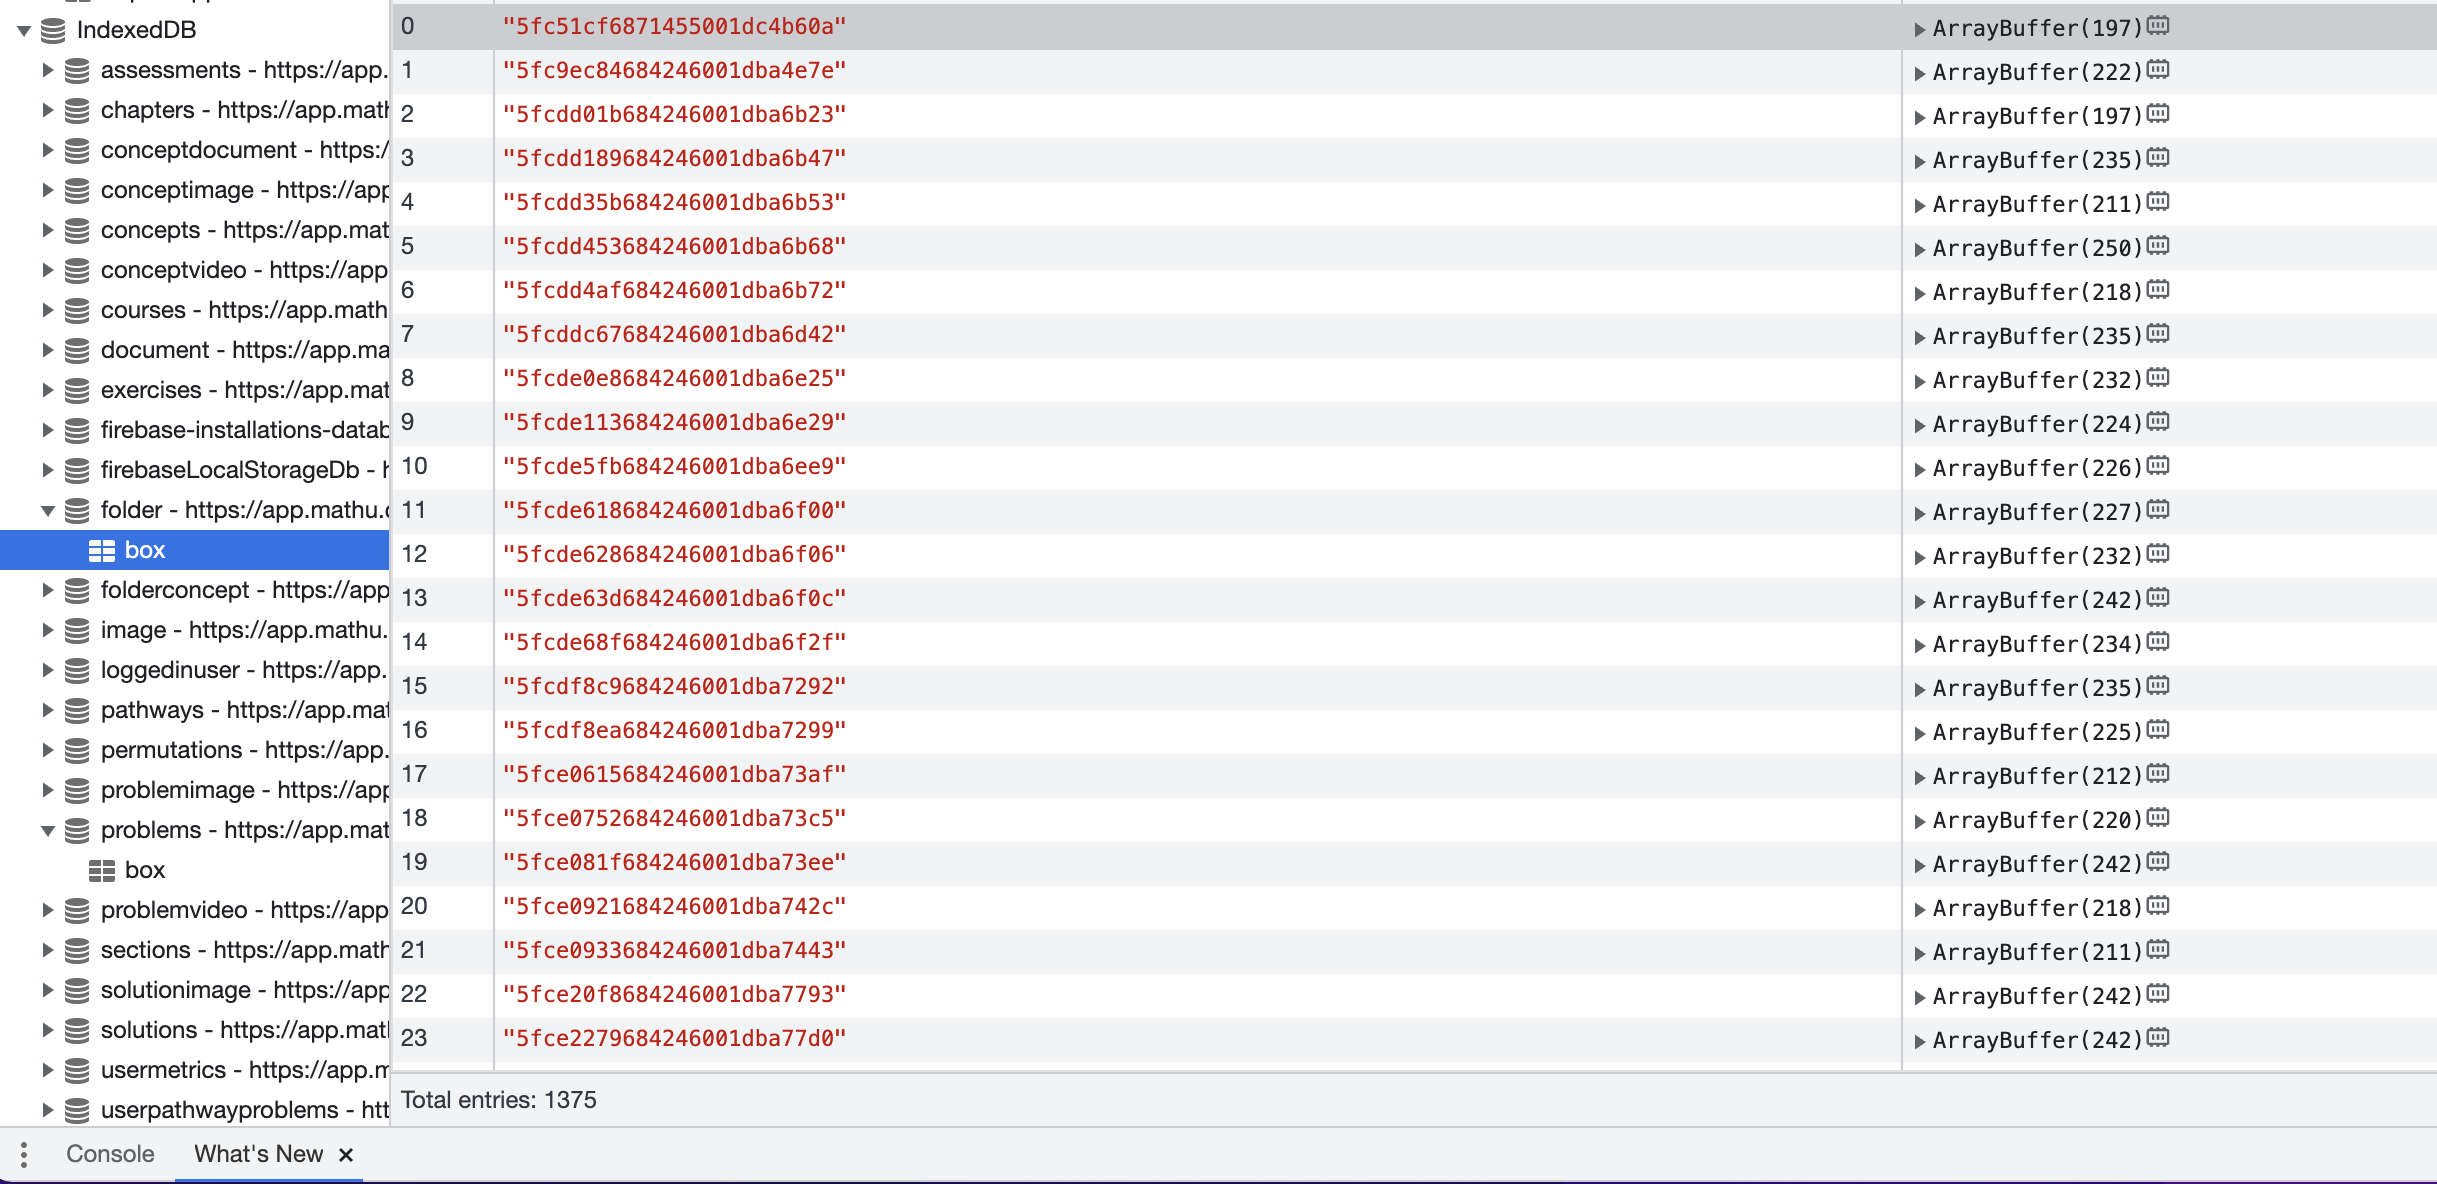This screenshot has width=2437, height=1184.
Task: Select key "5fce081f684246001dba73ee"
Action: (675, 863)
